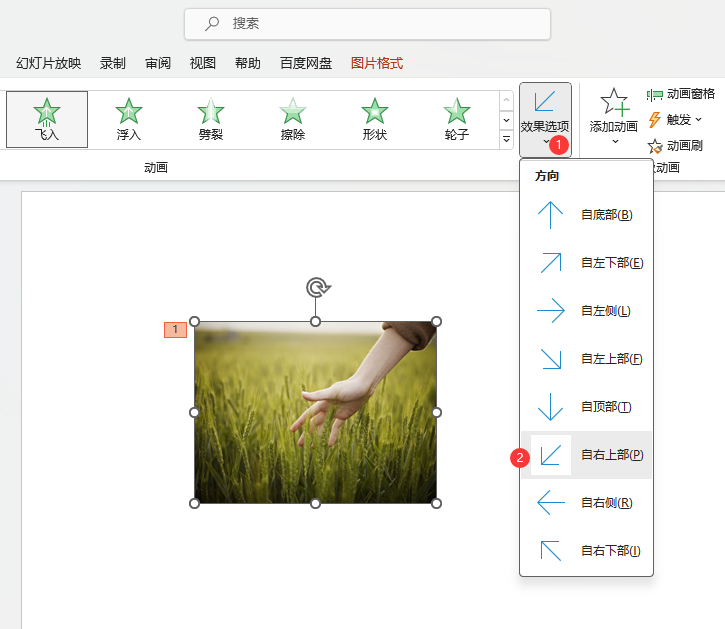Click the rotation handle above the picture

coord(318,287)
